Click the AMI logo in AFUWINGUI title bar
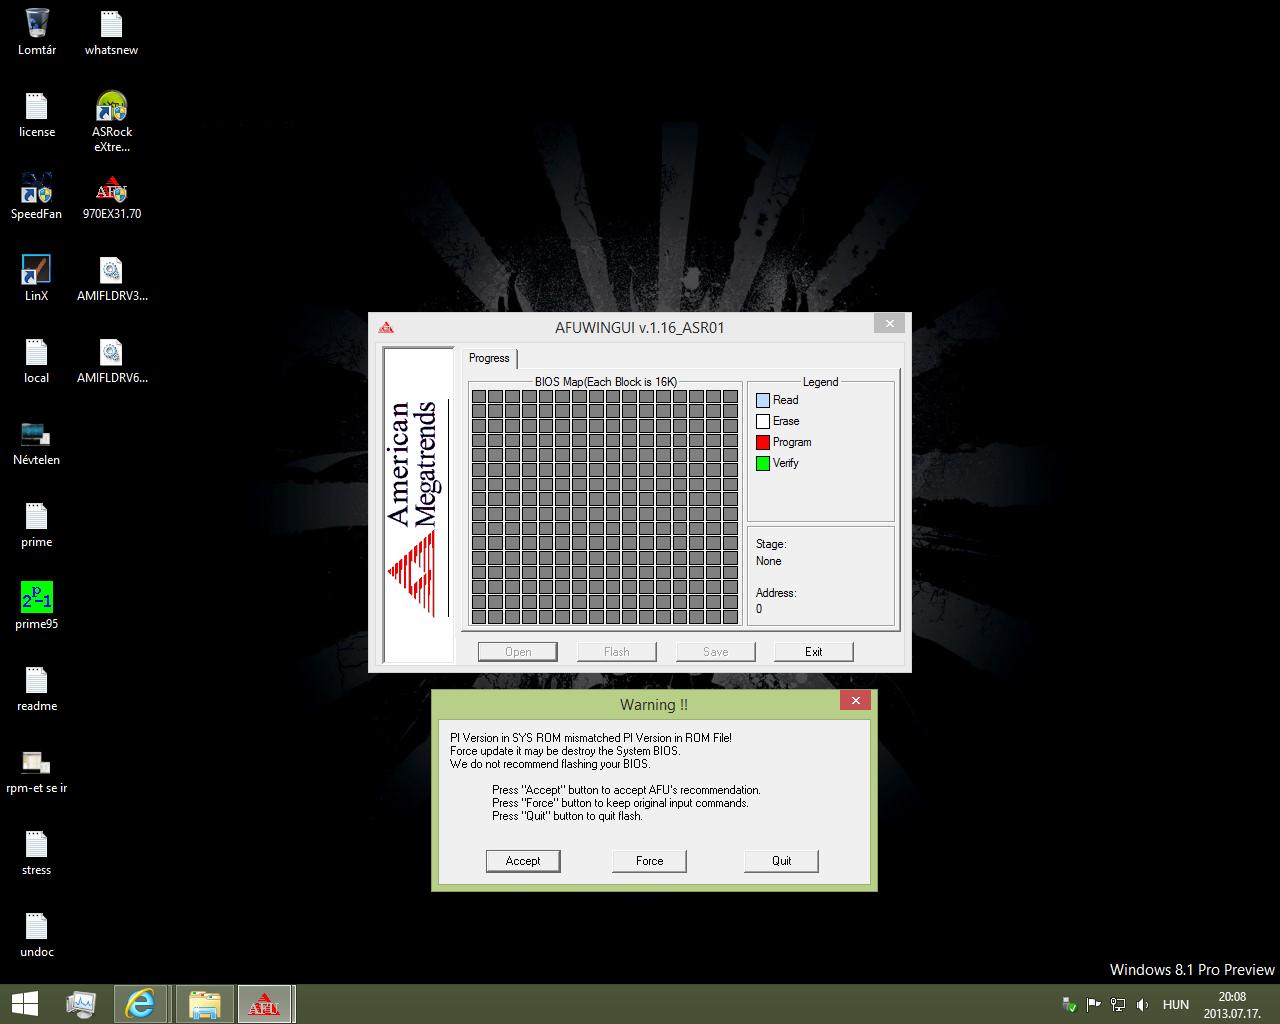This screenshot has width=1280, height=1024. (x=386, y=327)
